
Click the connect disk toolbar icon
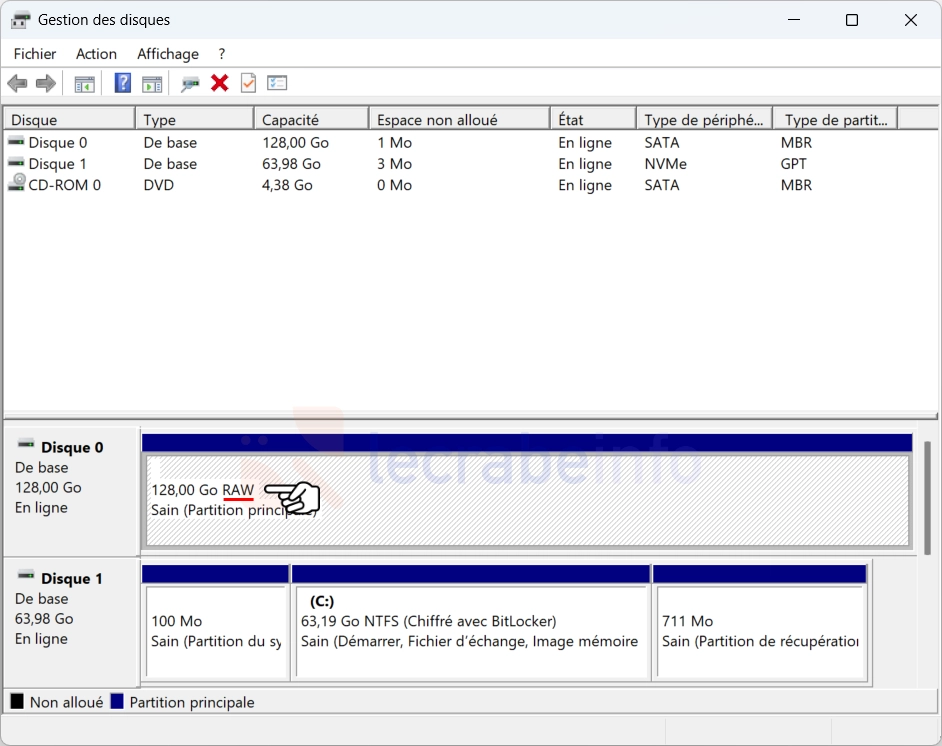pos(190,83)
